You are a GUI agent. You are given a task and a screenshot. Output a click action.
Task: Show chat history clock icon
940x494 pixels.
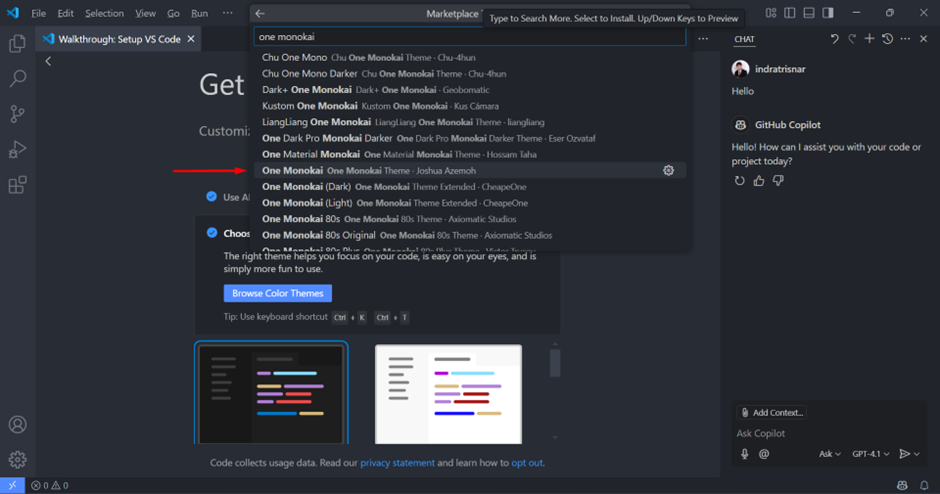click(887, 39)
